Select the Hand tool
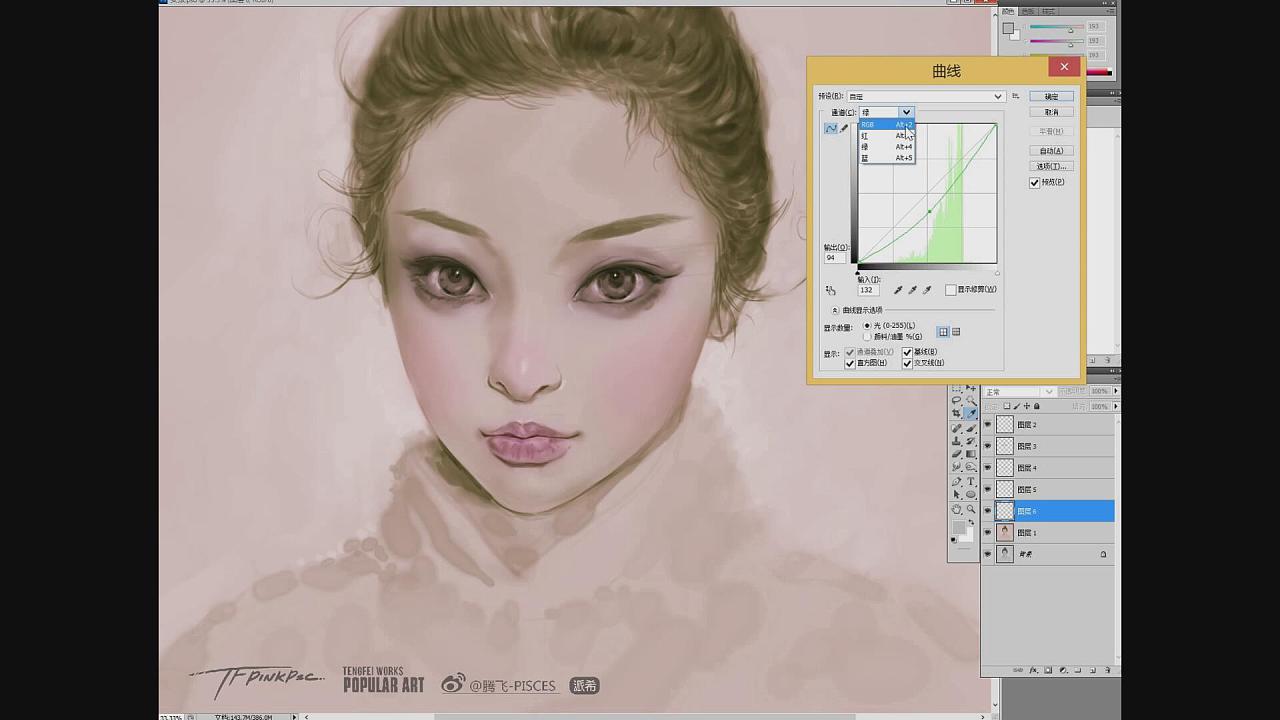 [x=957, y=509]
